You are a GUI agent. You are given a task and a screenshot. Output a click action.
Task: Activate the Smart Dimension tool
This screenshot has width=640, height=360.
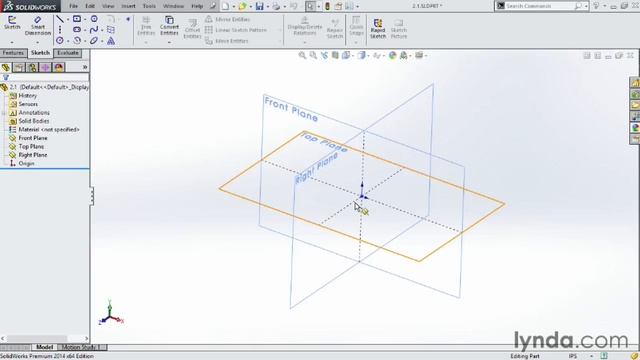38,26
